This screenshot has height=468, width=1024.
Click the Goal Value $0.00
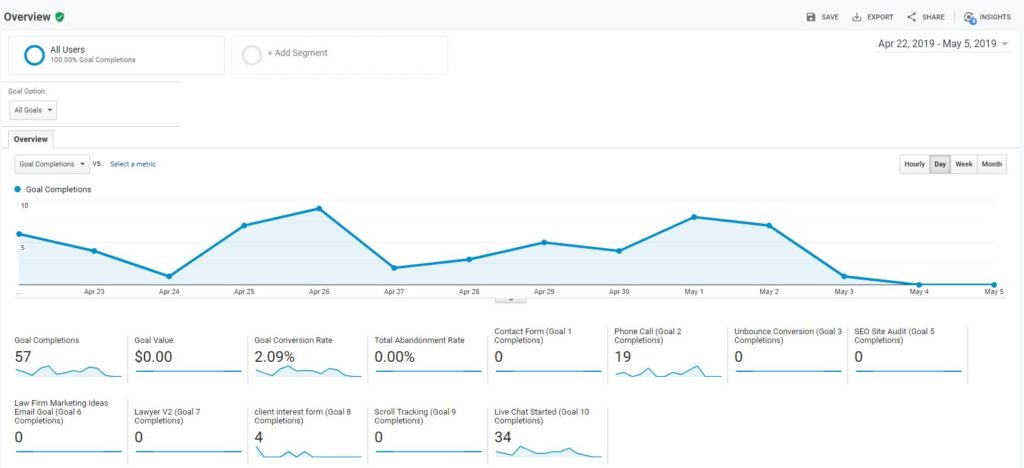[153, 356]
